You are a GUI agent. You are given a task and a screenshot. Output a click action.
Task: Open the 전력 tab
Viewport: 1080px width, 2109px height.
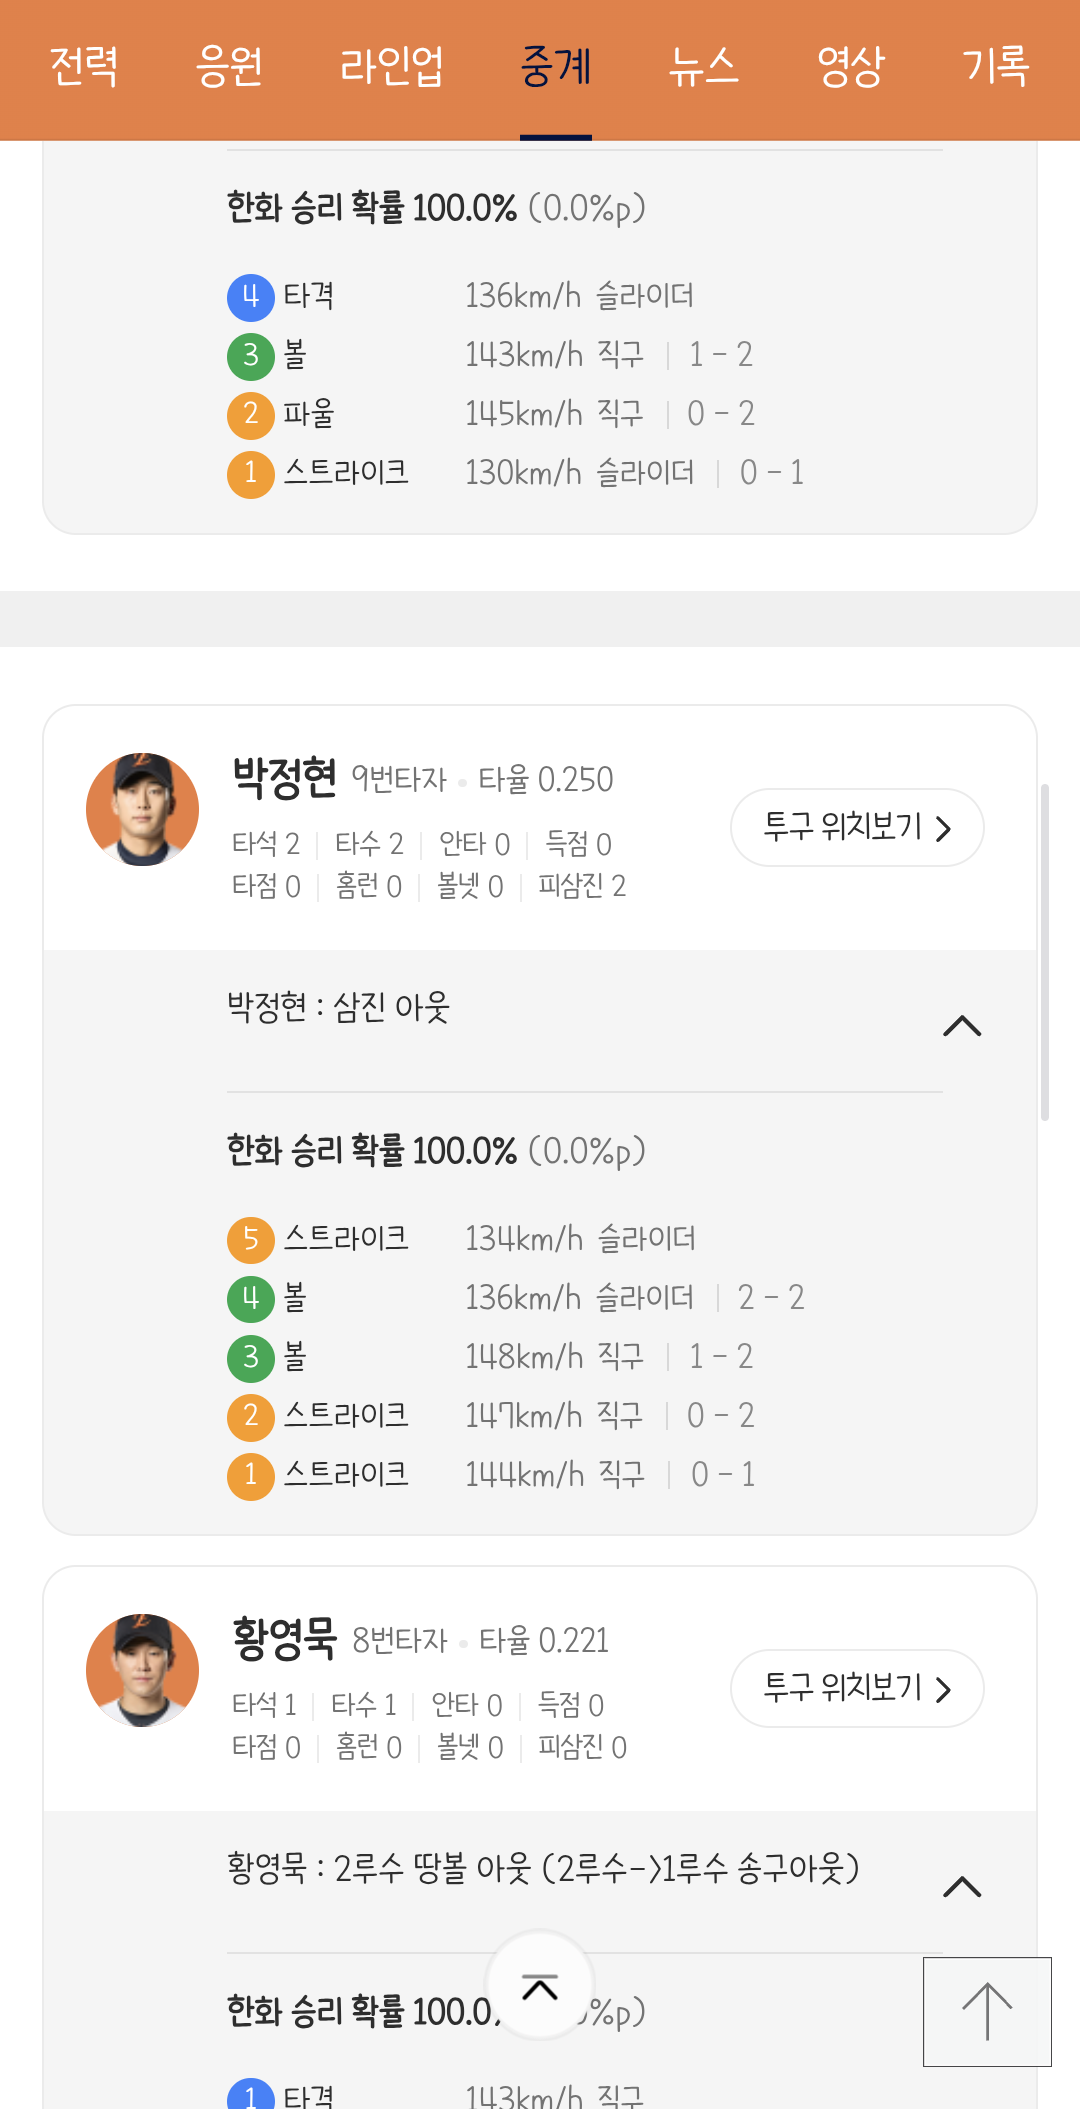tap(84, 66)
